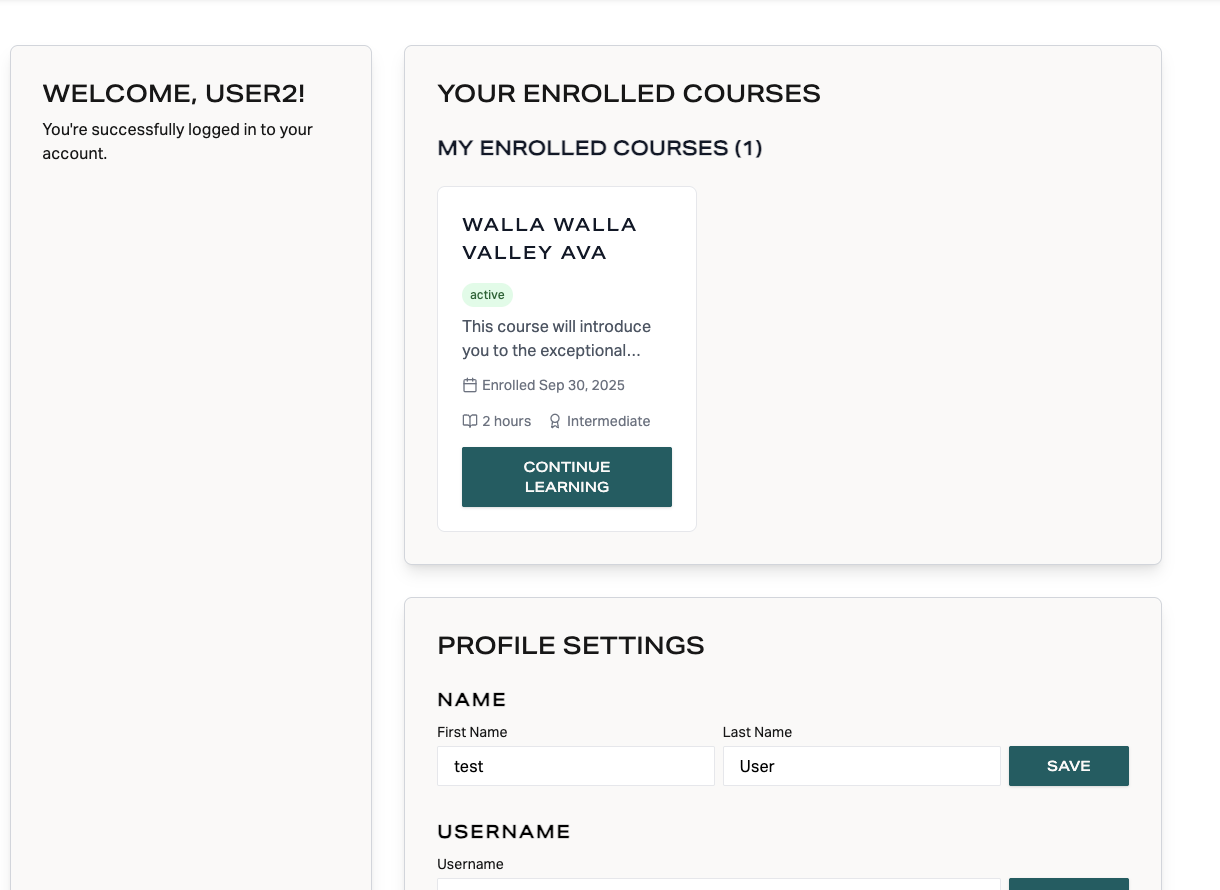
Task: Select the Enrolled Sep 30, 2025 text
Action: 553,385
